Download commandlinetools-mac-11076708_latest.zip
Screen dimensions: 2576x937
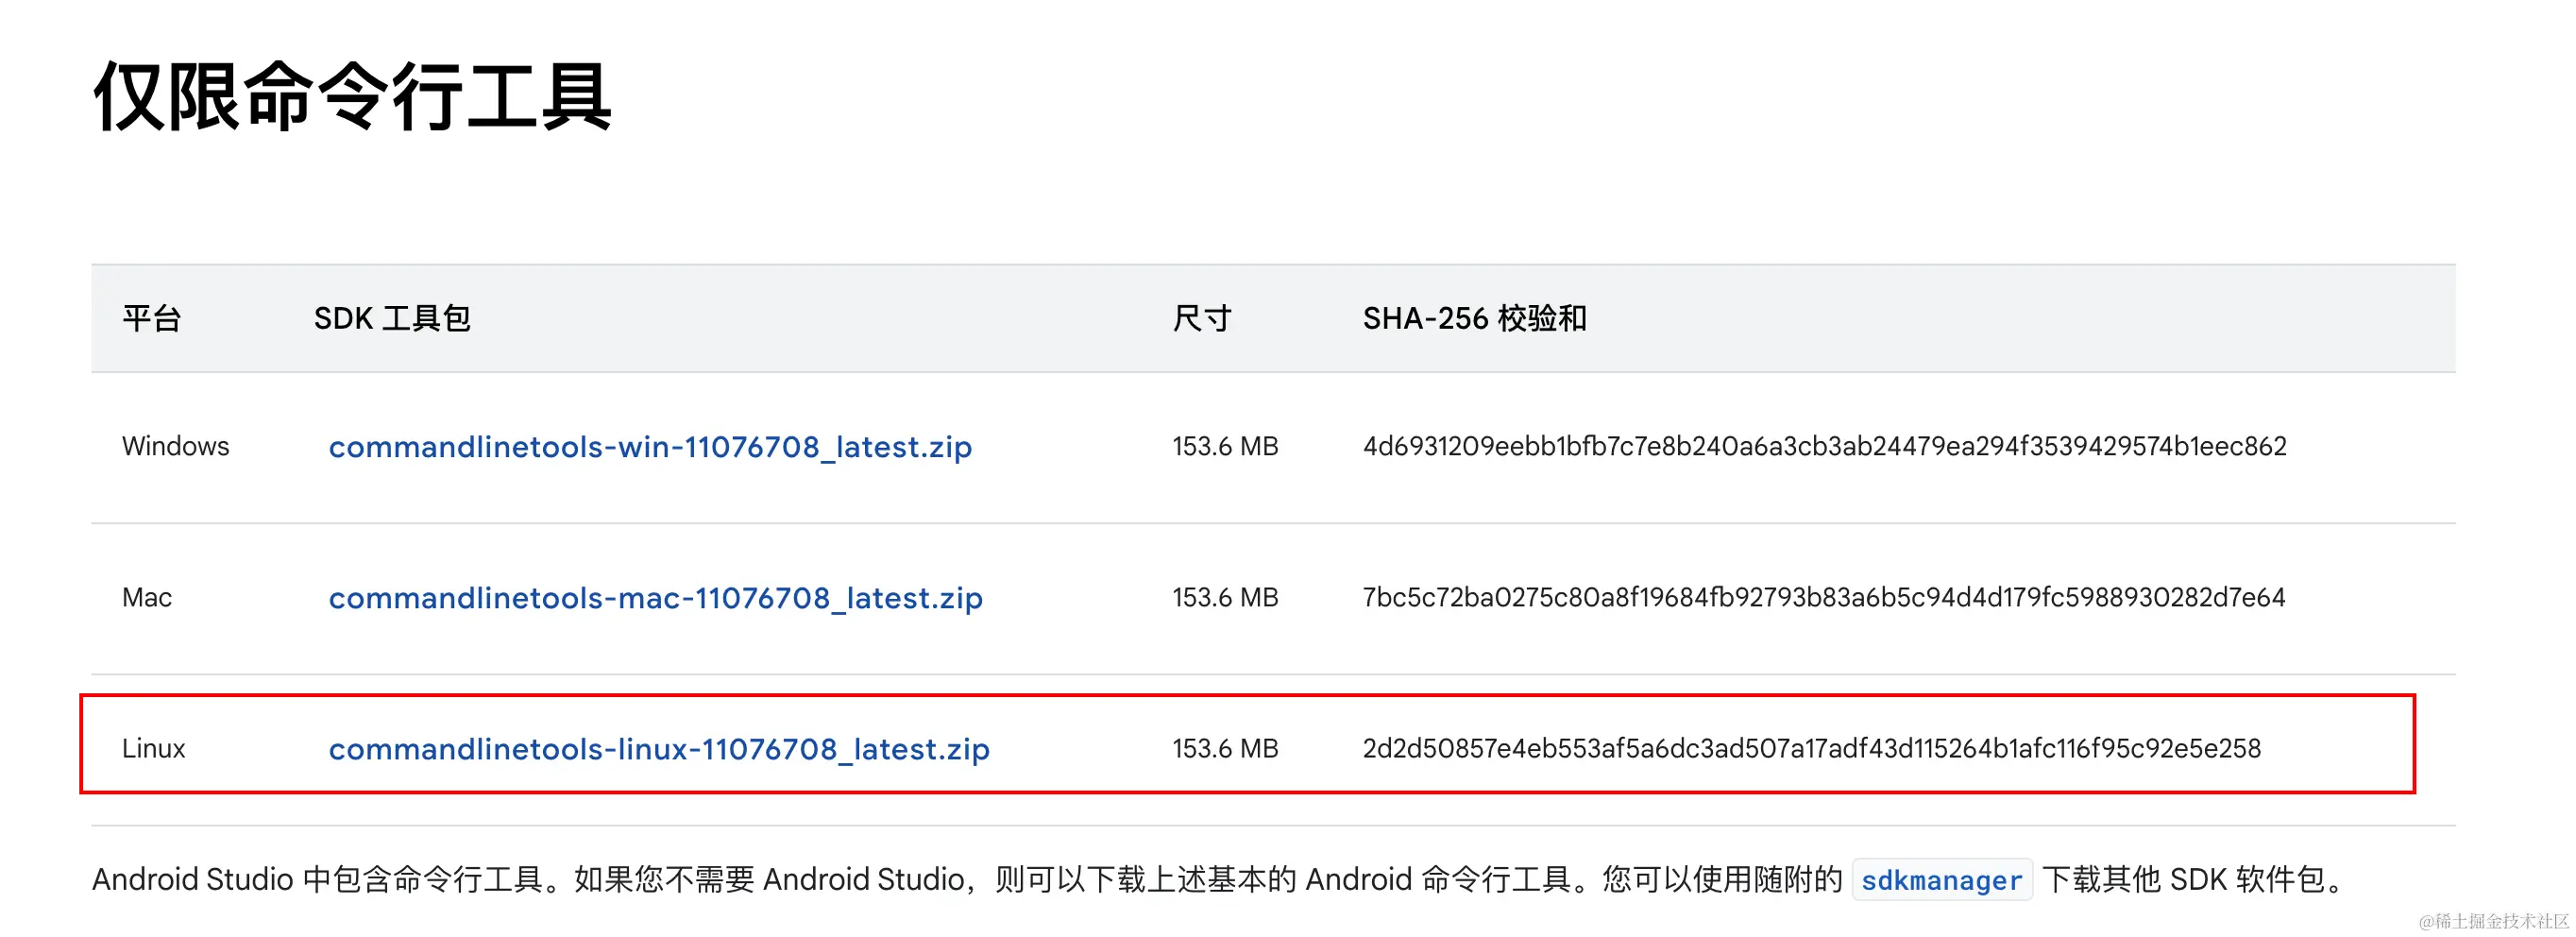[655, 598]
